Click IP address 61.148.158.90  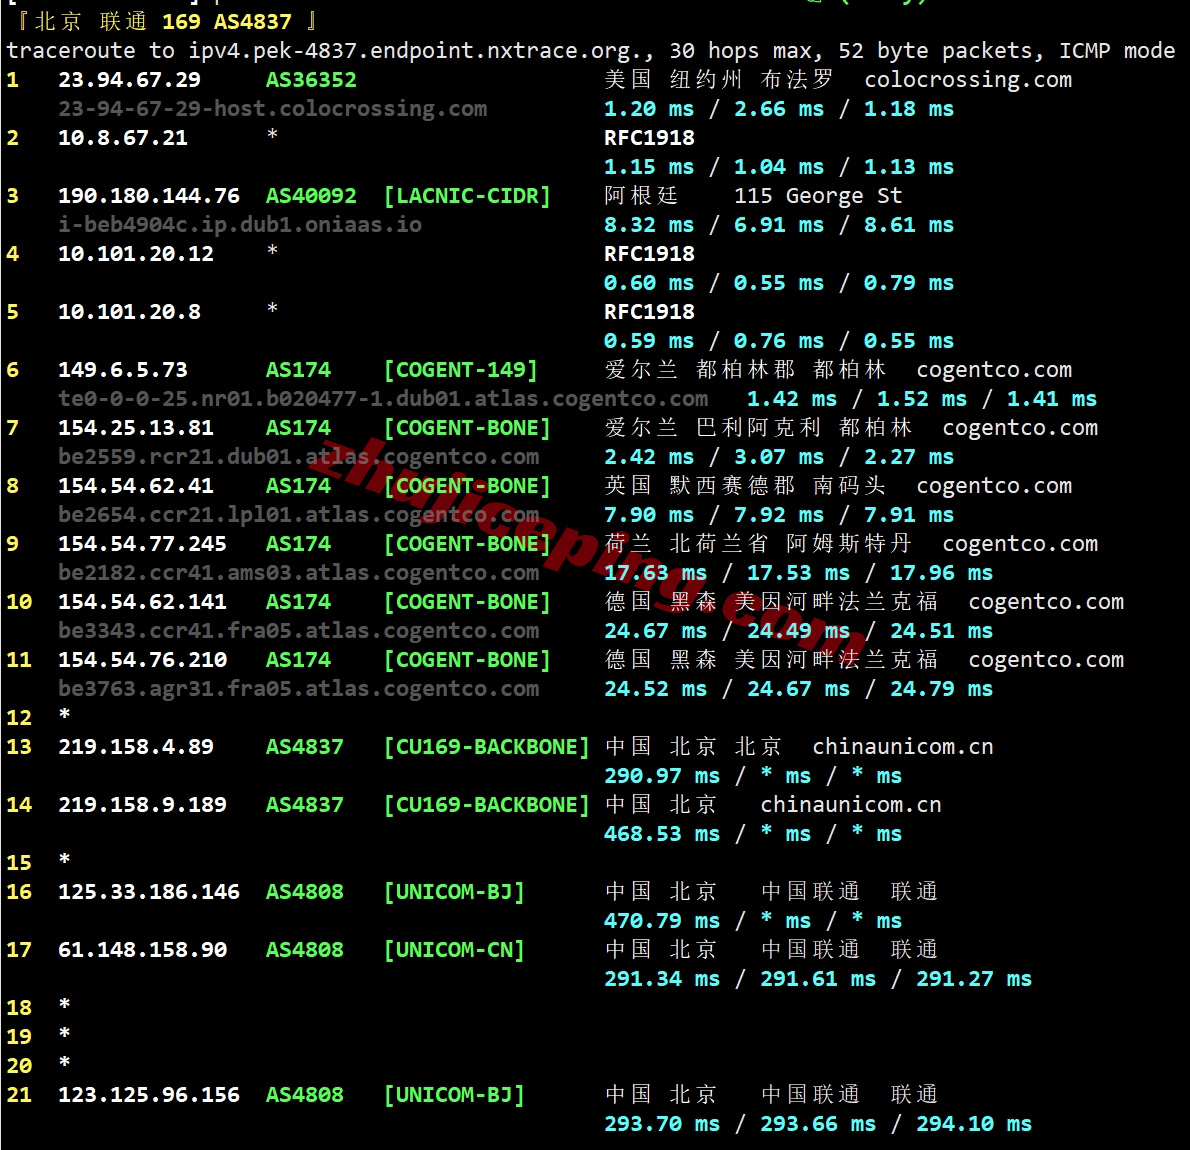pyautogui.click(x=143, y=950)
